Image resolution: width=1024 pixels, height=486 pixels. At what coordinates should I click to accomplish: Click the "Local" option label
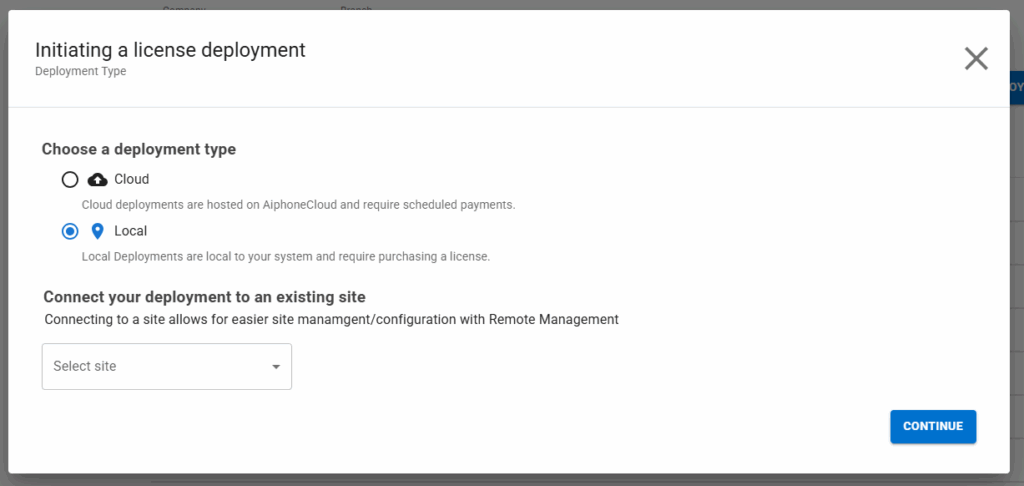pos(130,231)
